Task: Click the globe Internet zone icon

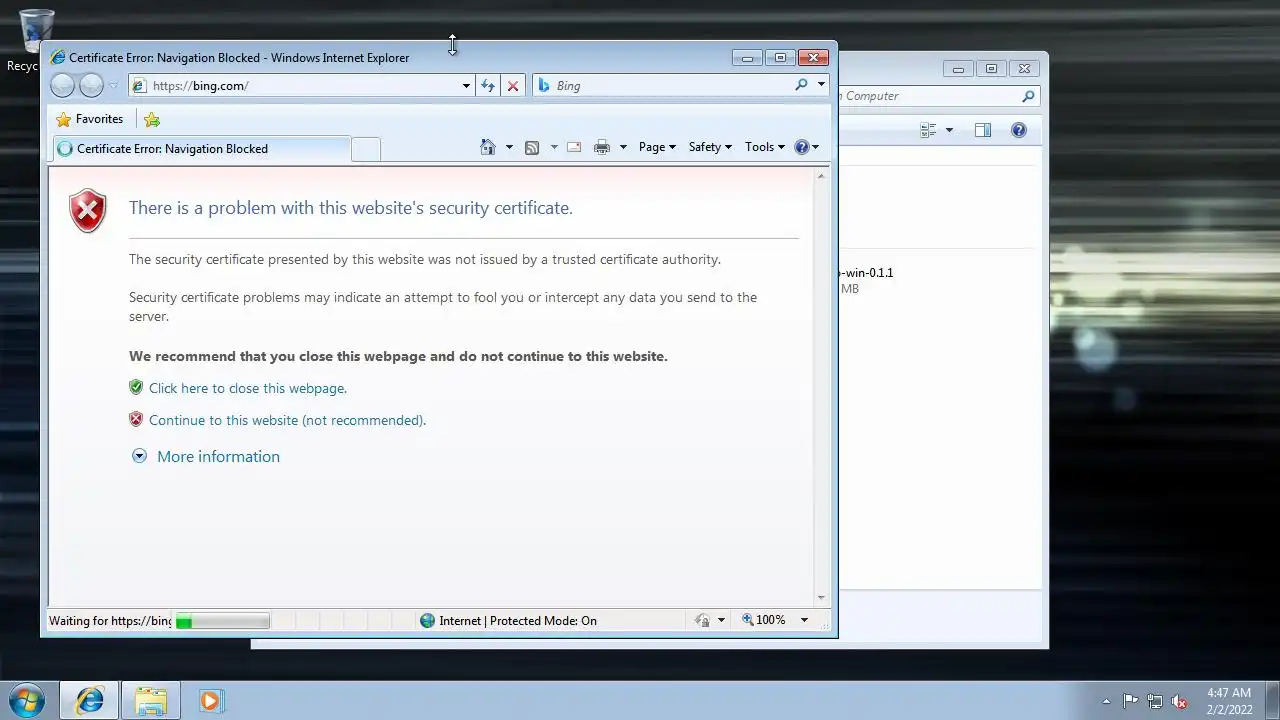Action: [428, 621]
